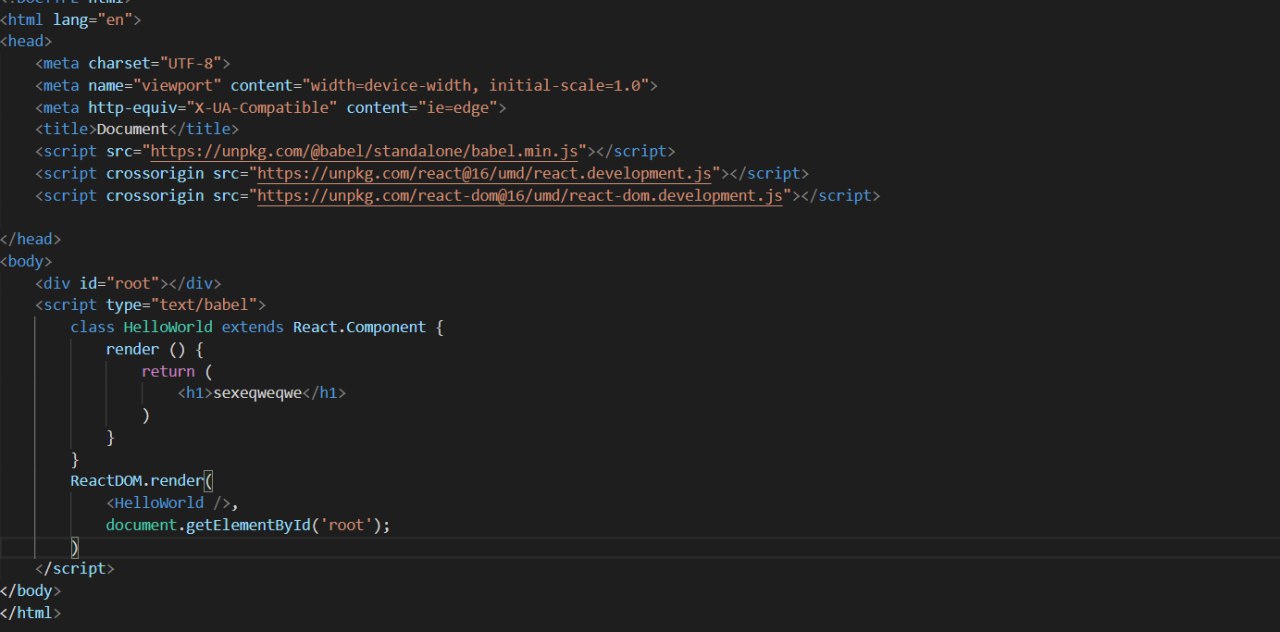Open the react-dom.development.js unpkg link

pyautogui.click(x=520, y=195)
